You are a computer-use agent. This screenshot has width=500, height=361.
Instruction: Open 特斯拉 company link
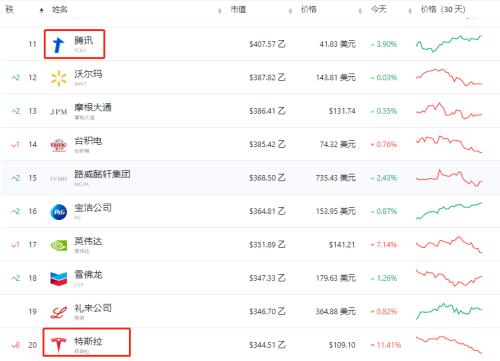point(88,341)
